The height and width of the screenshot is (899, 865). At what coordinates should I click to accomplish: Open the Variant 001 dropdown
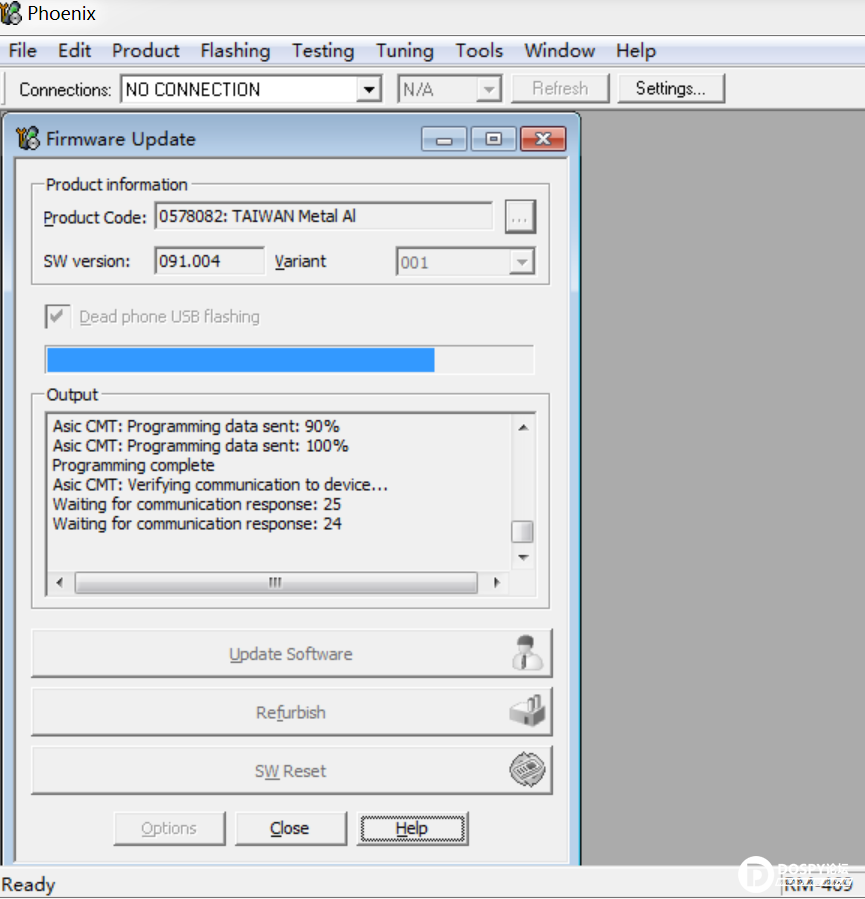[522, 262]
